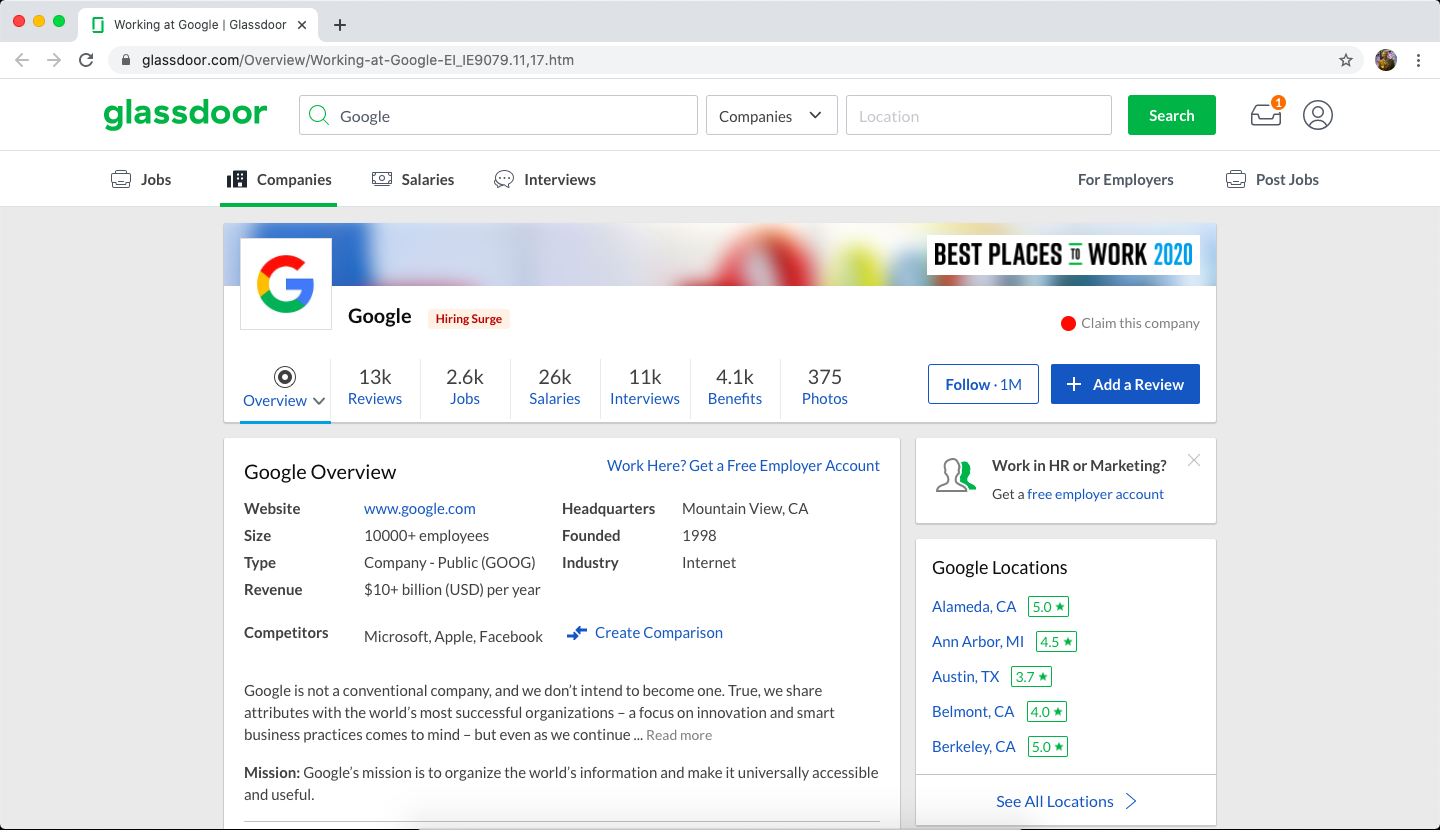Click For Employers in the navigation
The image size is (1440, 830).
(1126, 180)
